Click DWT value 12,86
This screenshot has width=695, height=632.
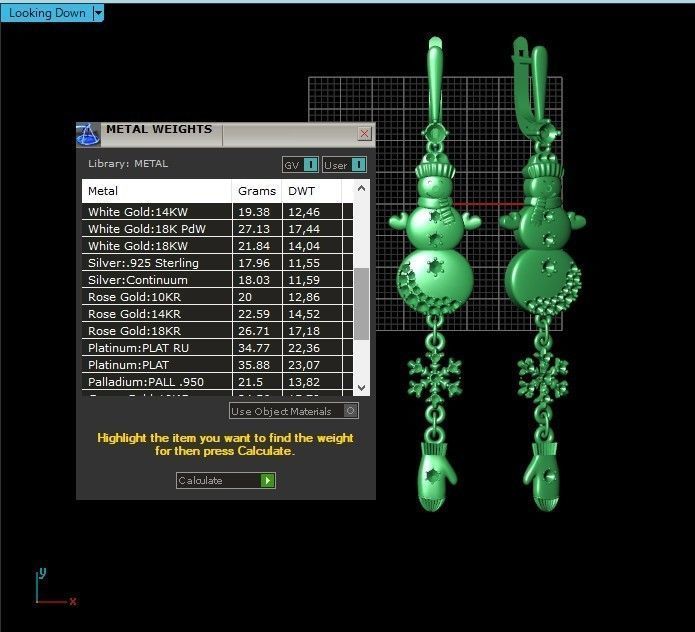[304, 297]
